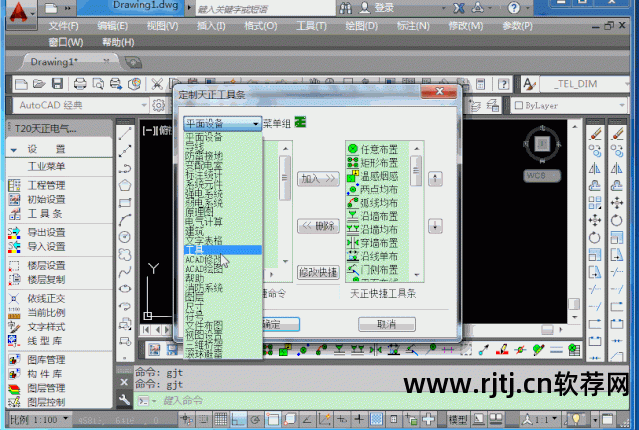This screenshot has width=639, height=430.
Task: Open the _TEL_DIM text style dropdown
Action: (x=586, y=84)
